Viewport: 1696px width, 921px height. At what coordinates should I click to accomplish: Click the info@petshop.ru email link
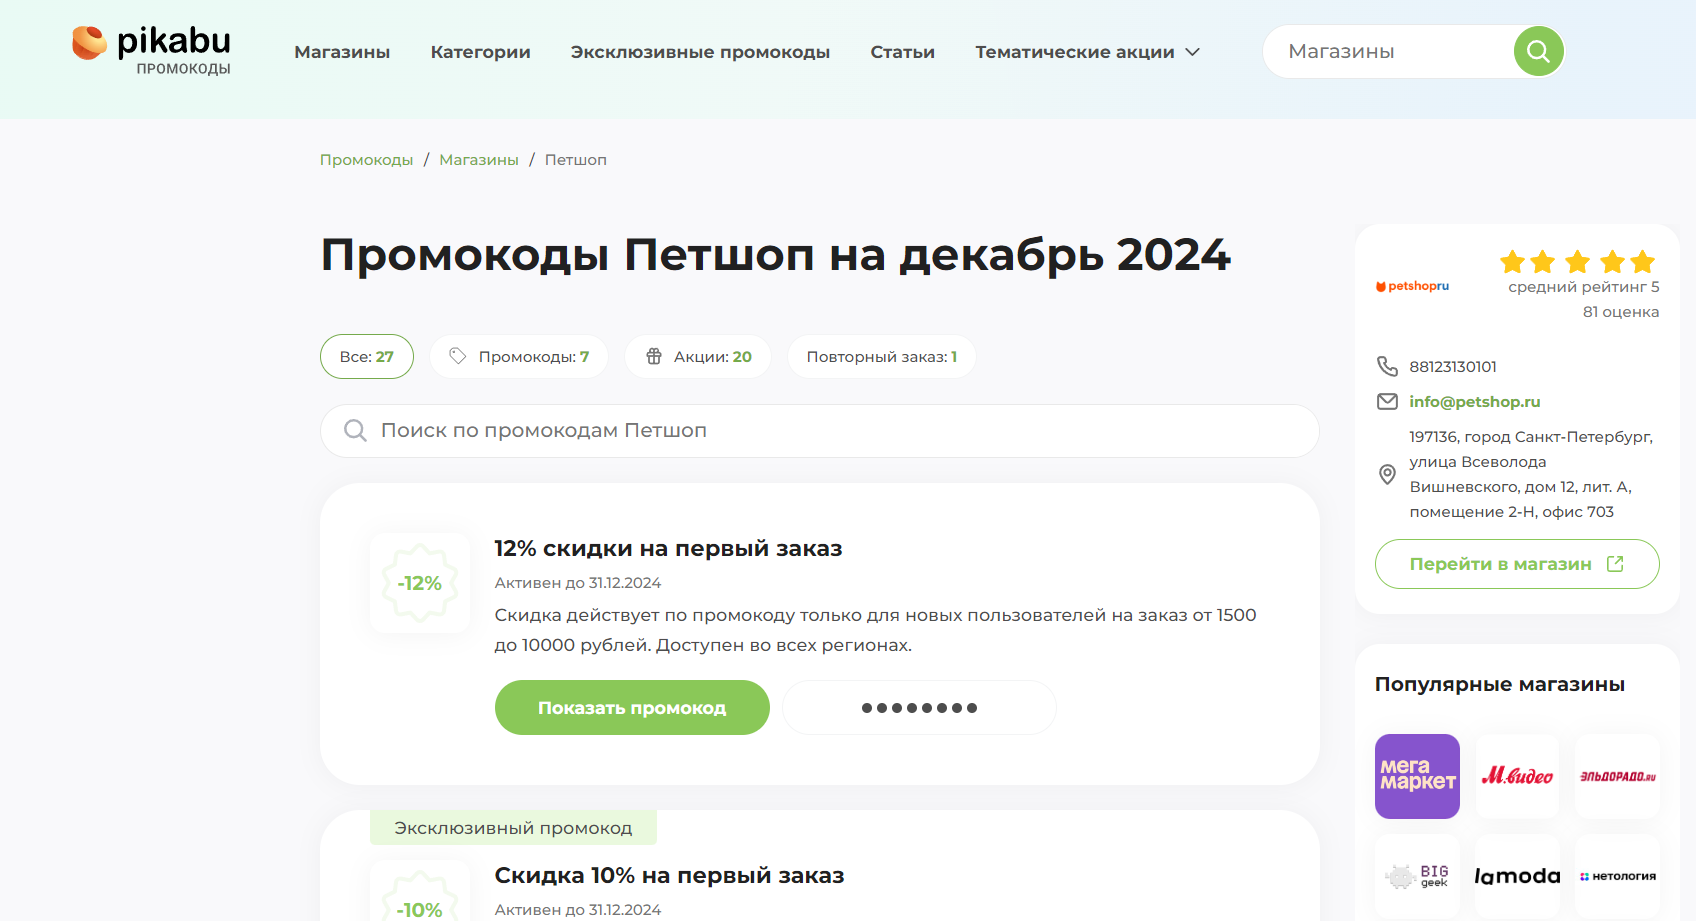(x=1475, y=401)
